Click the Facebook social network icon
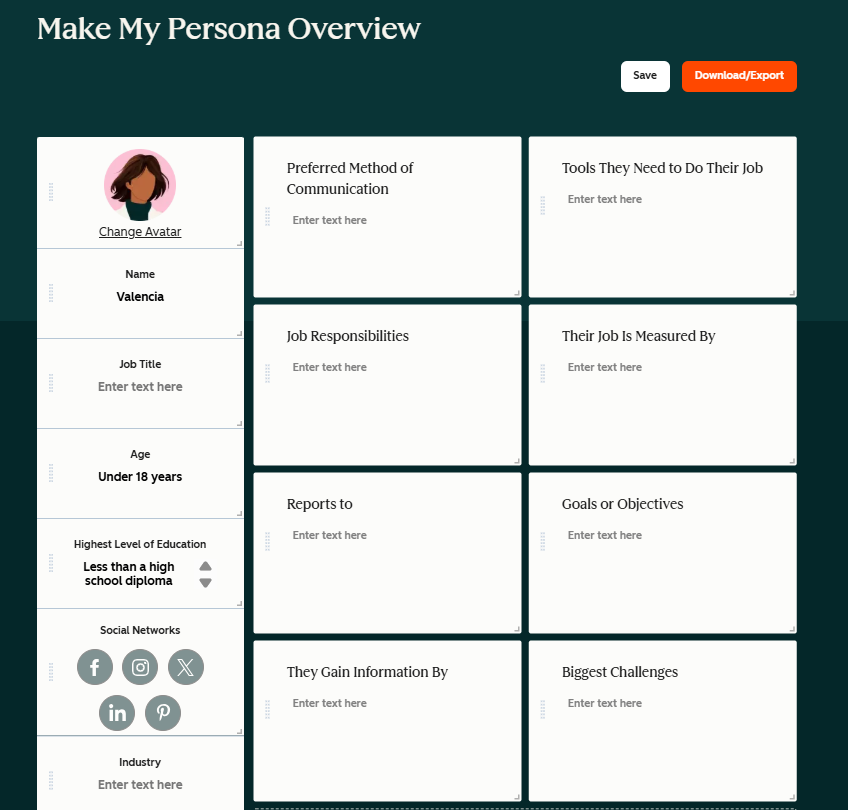This screenshot has height=810, width=848. (x=95, y=668)
